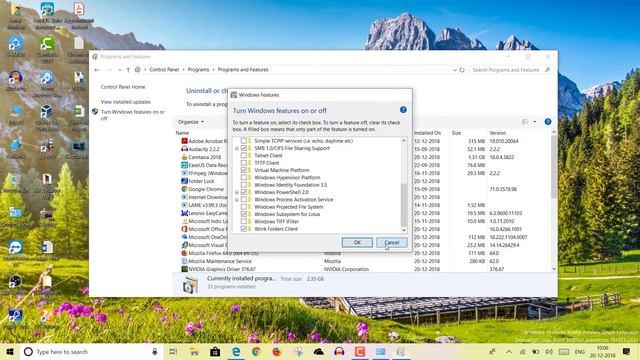
Task: Go back using the back arrow in Programs window
Action: click(97, 70)
